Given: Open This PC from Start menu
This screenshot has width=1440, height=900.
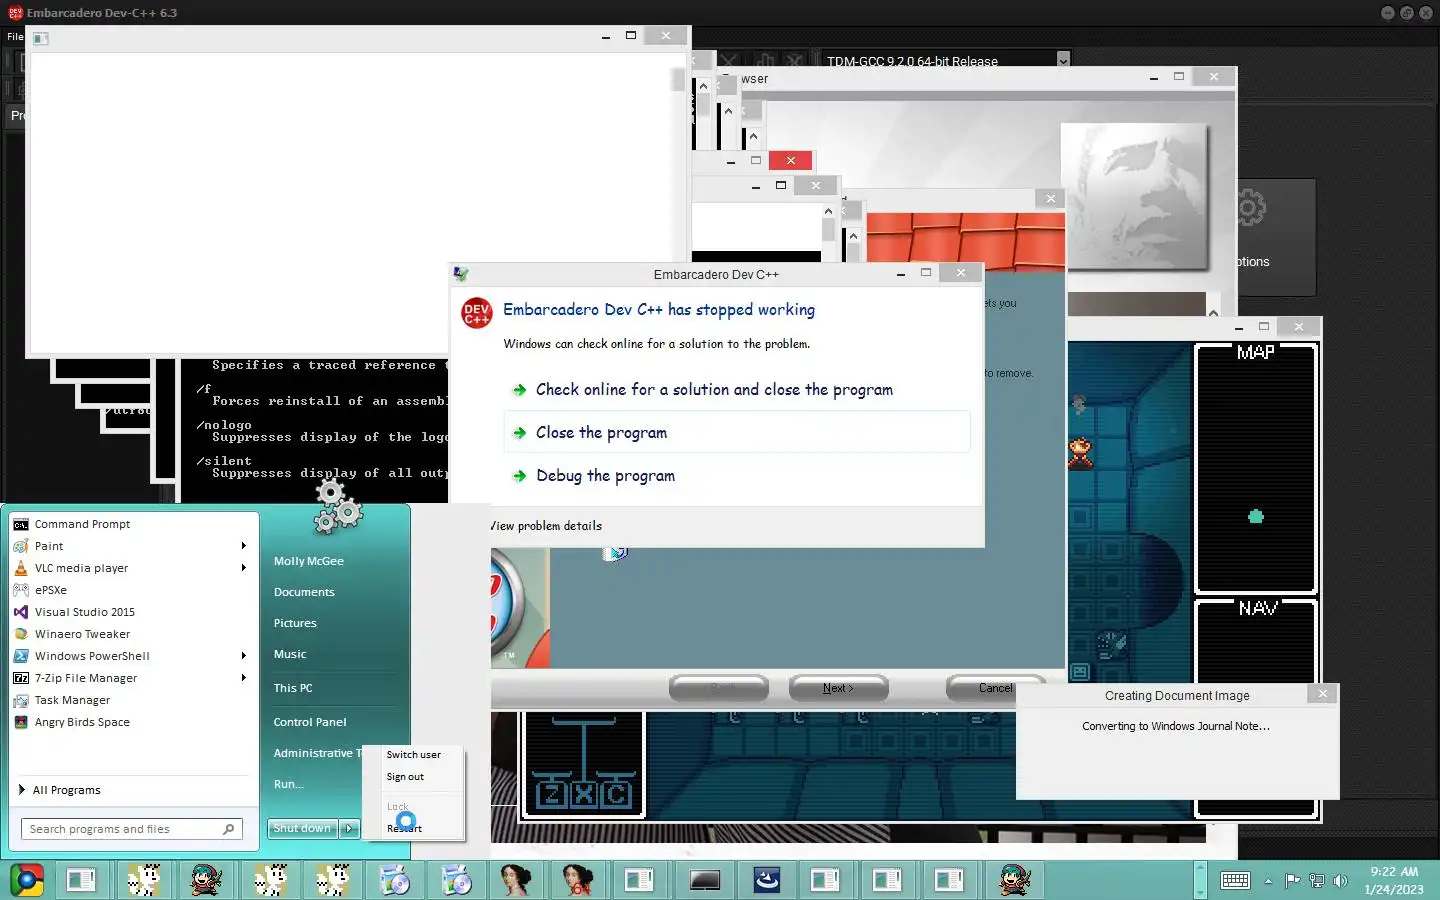Looking at the screenshot, I should click(x=293, y=688).
